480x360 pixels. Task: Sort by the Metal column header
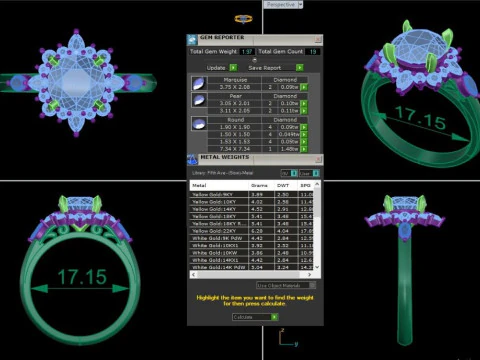219,185
